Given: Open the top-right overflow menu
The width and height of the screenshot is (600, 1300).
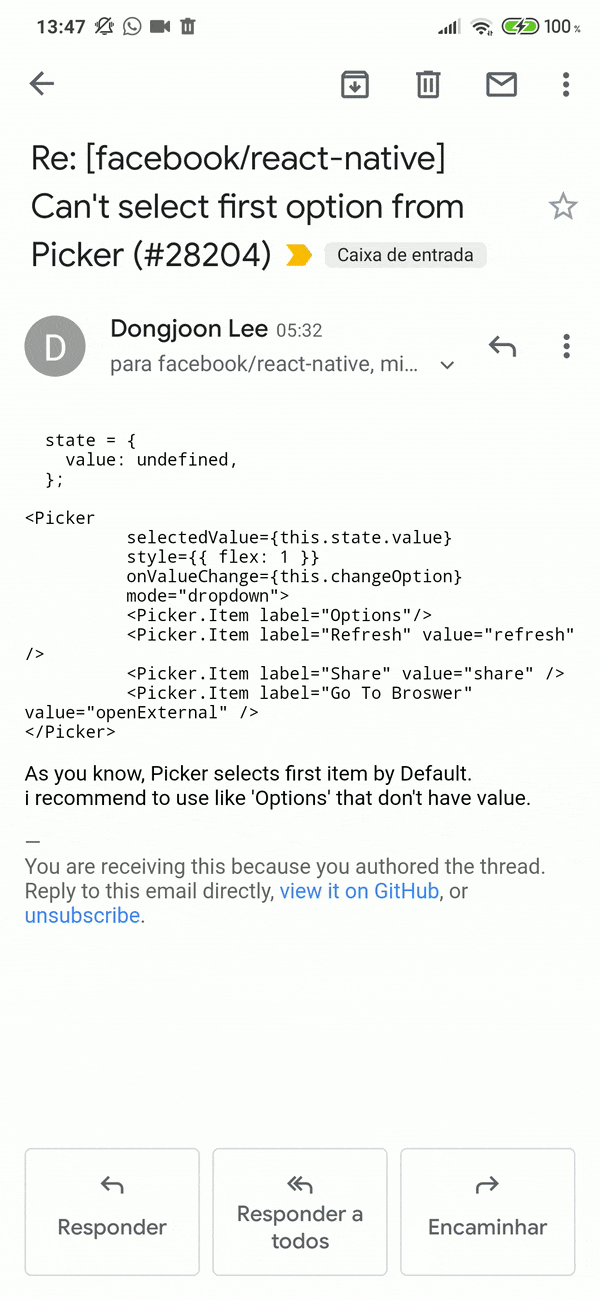Looking at the screenshot, I should coord(566,84).
